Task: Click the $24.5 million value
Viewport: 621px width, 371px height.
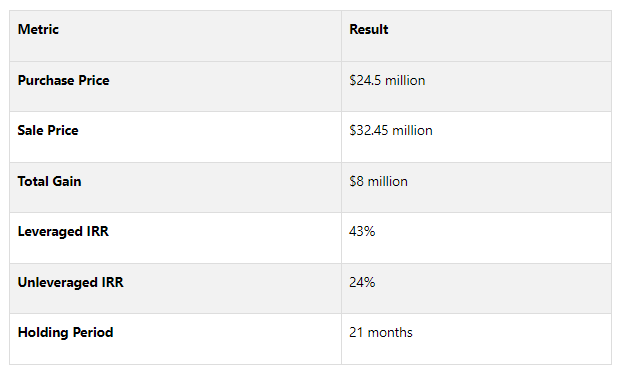Action: 387,81
